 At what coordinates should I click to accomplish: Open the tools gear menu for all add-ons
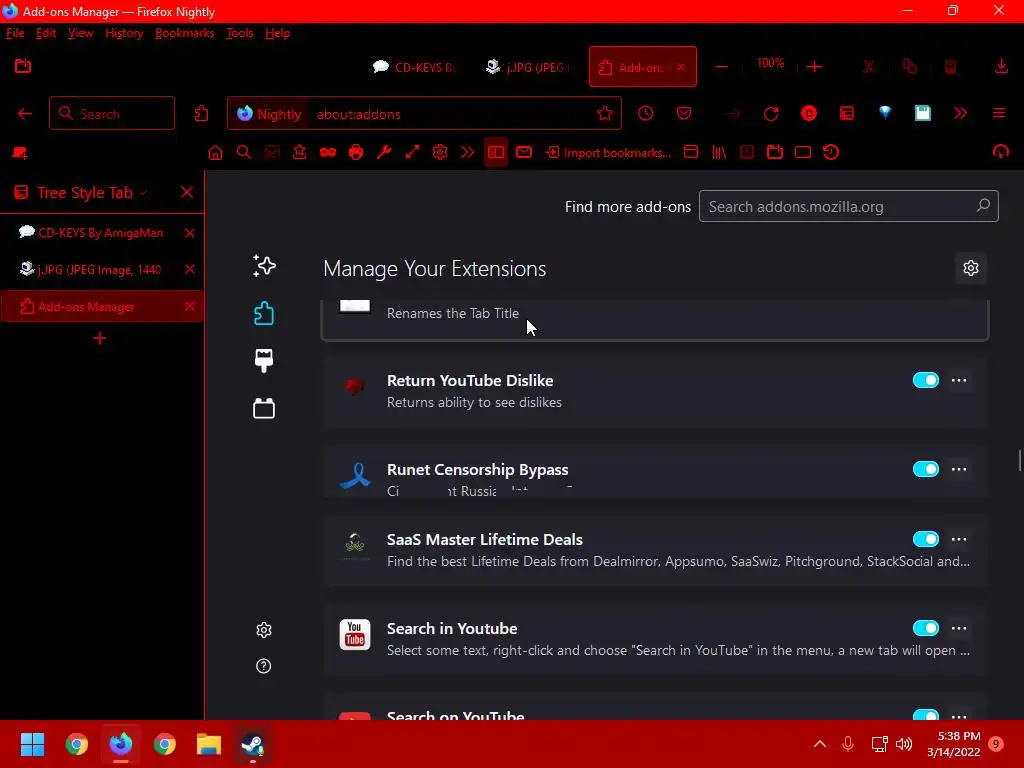click(x=970, y=268)
